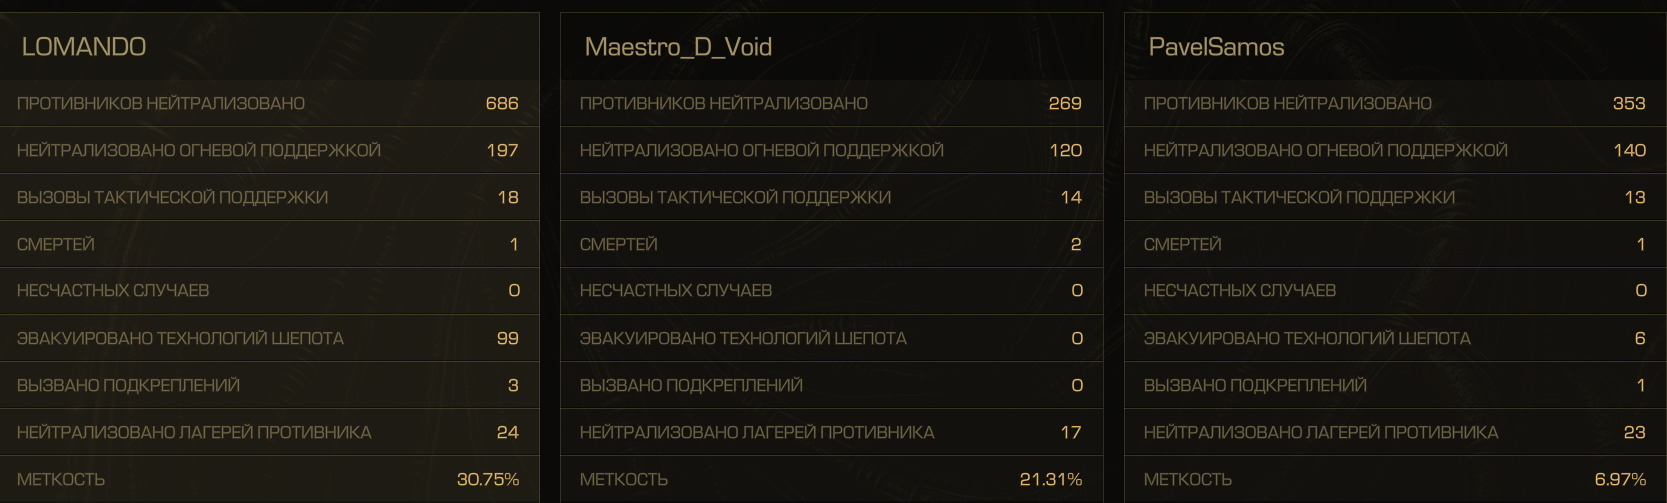Viewport: 1667px width, 503px height.
Task: Click PavelSamos's МЕТКОСТЬ value 6.97%
Action: click(1620, 479)
